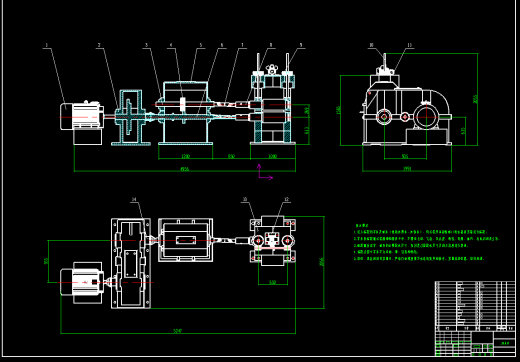Image resolution: width=520 pixels, height=362 pixels.
Task: Select part balloon number 1 above the motor
Action: tap(47, 45)
